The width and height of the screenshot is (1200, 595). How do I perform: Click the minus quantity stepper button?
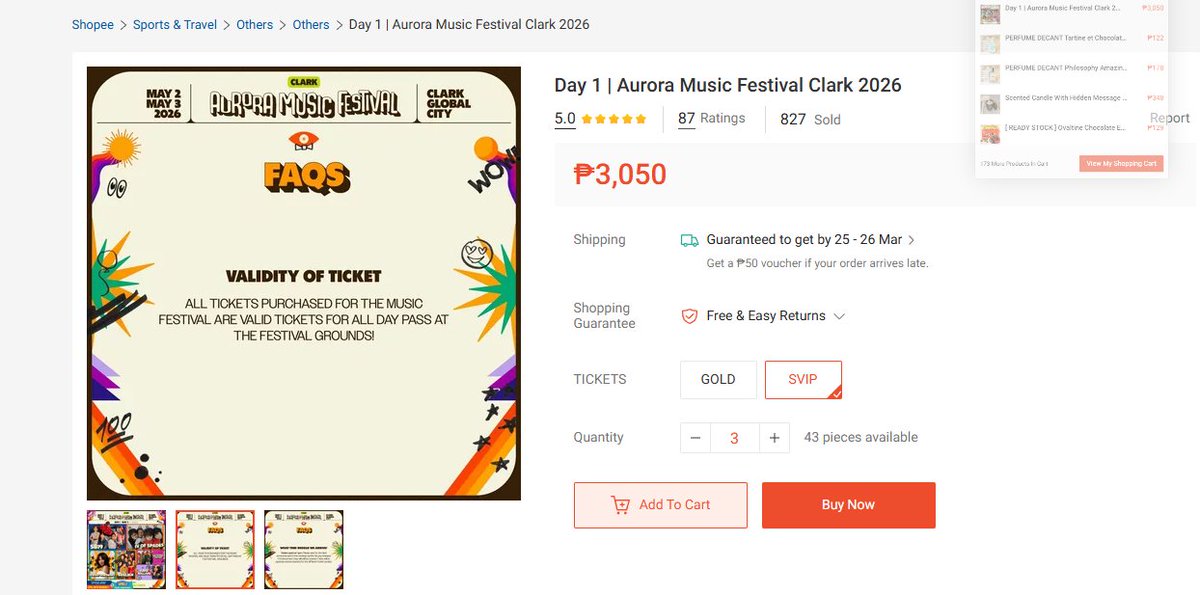696,438
